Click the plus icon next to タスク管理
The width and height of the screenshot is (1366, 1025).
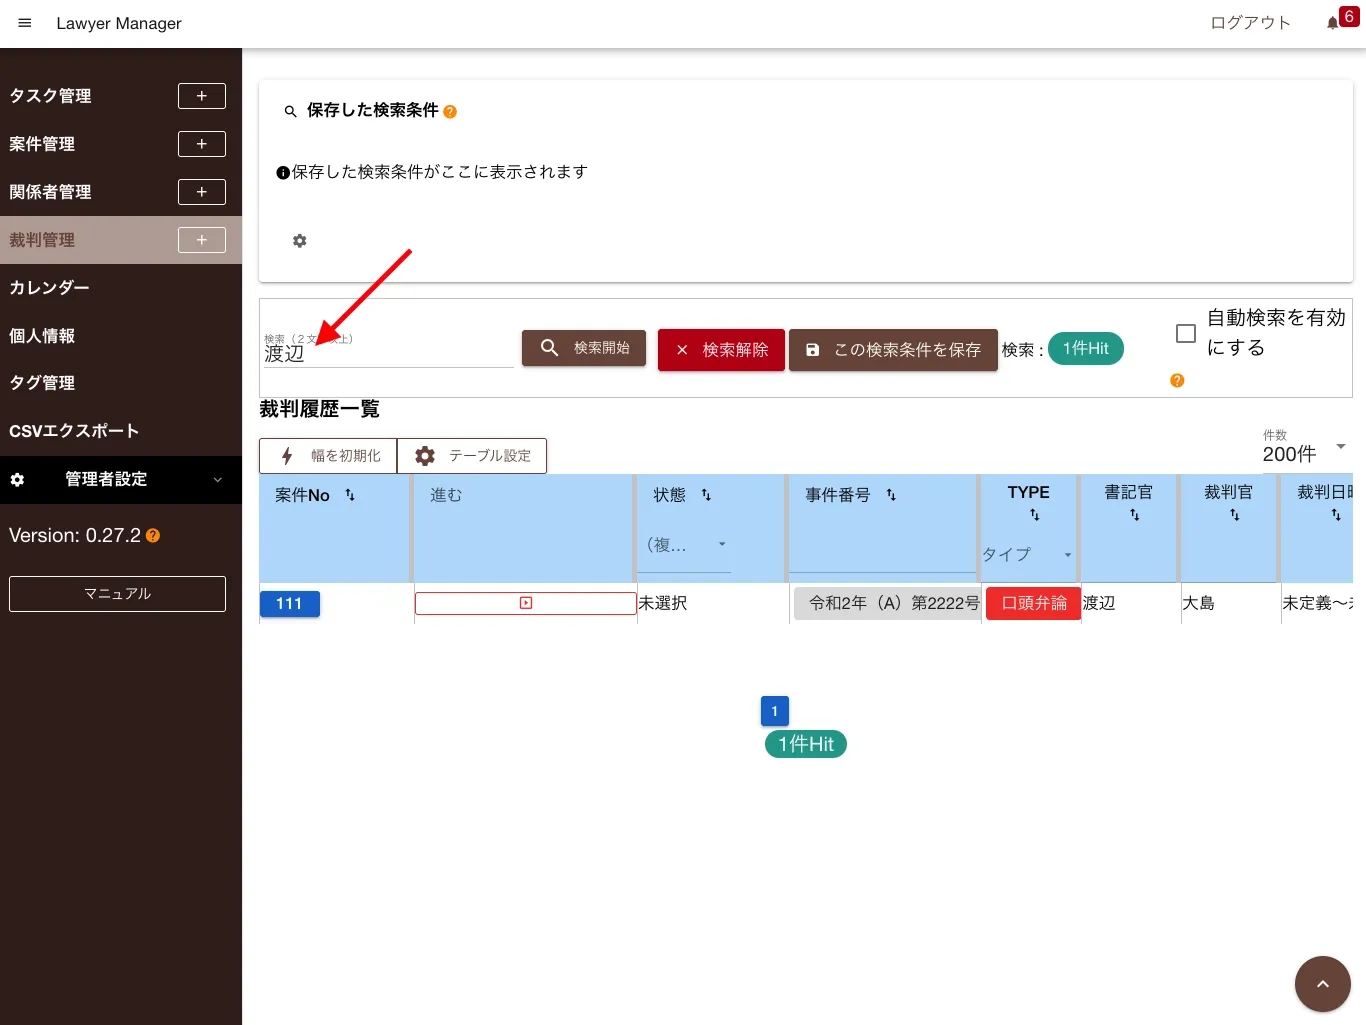tap(202, 96)
